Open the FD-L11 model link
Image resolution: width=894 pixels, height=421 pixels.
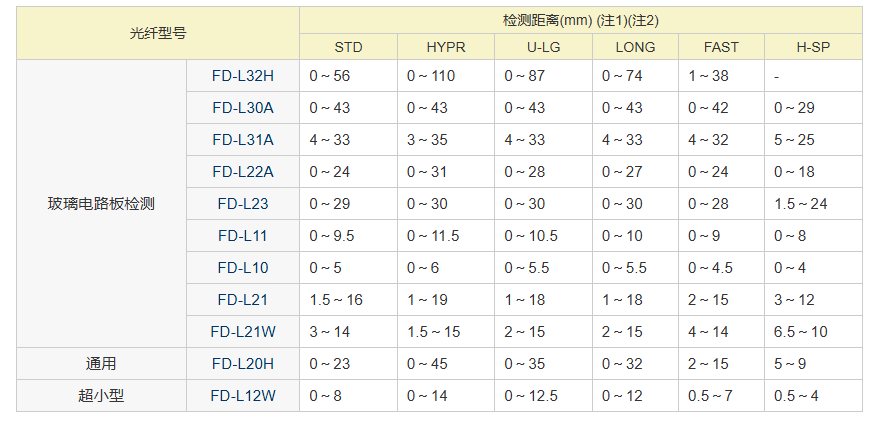tap(243, 236)
